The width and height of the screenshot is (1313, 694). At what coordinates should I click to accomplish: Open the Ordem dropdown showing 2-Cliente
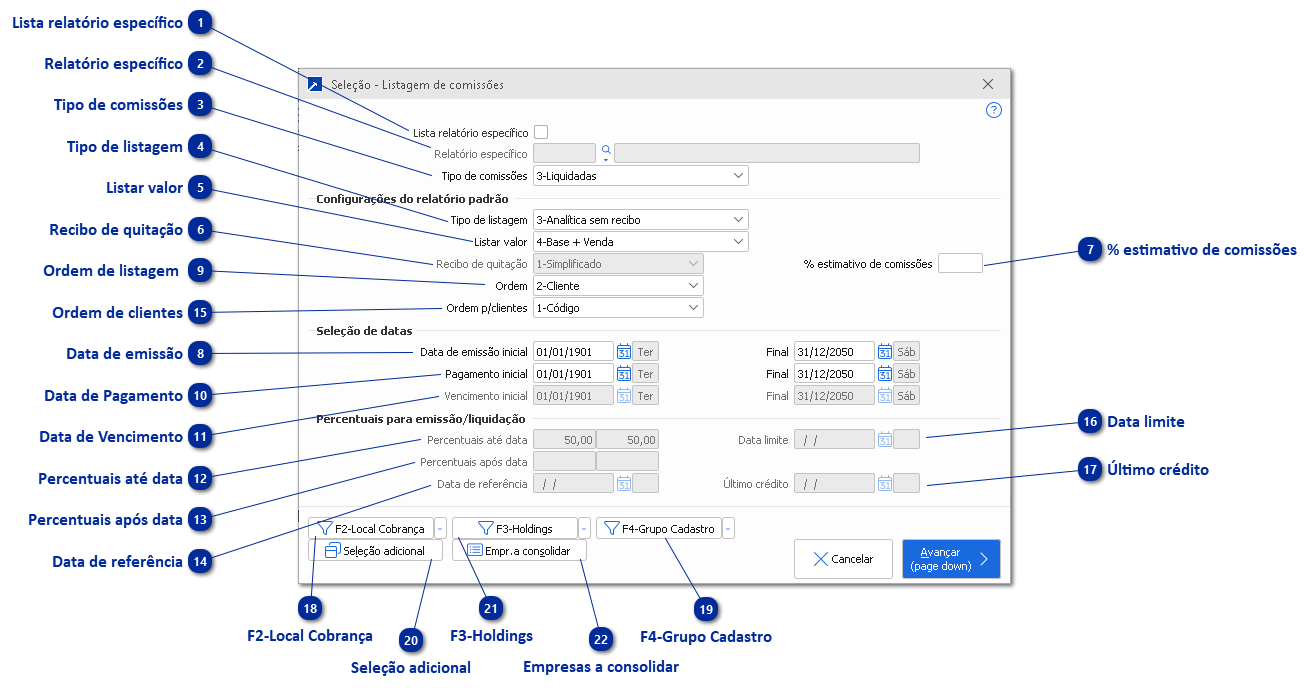(x=694, y=285)
